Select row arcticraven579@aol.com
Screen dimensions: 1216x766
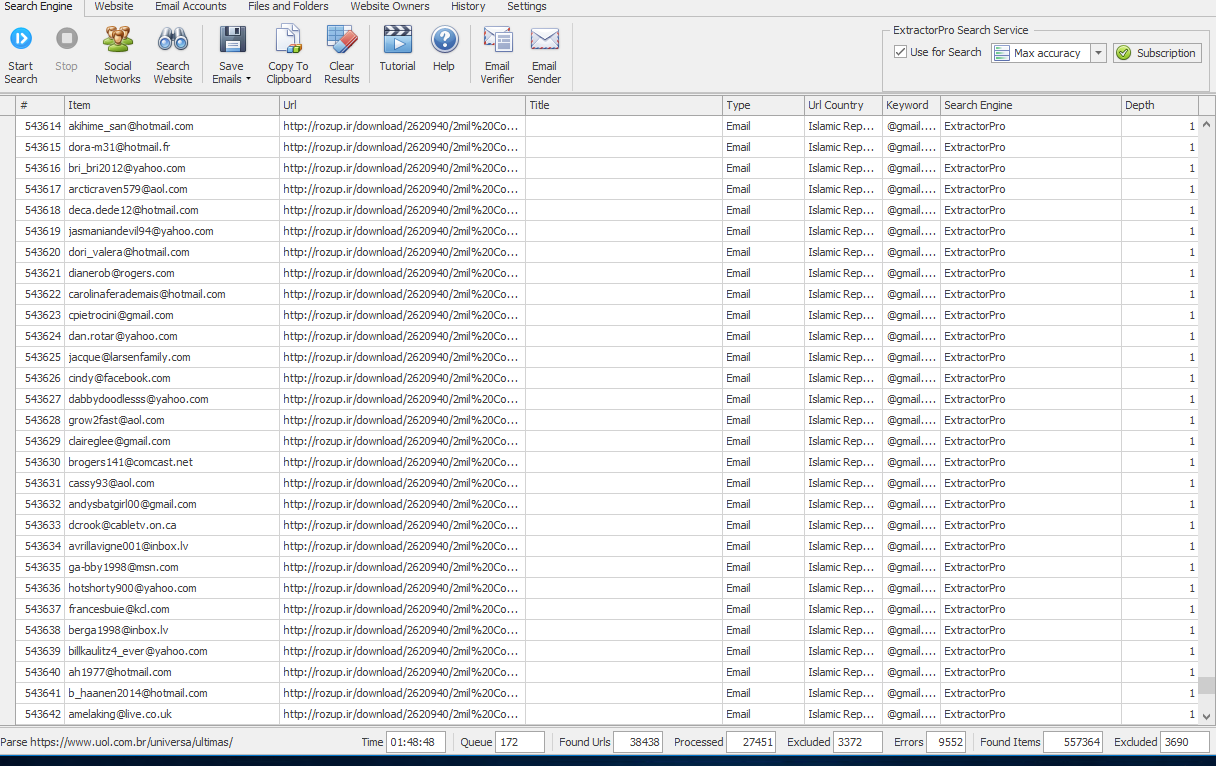(608, 189)
